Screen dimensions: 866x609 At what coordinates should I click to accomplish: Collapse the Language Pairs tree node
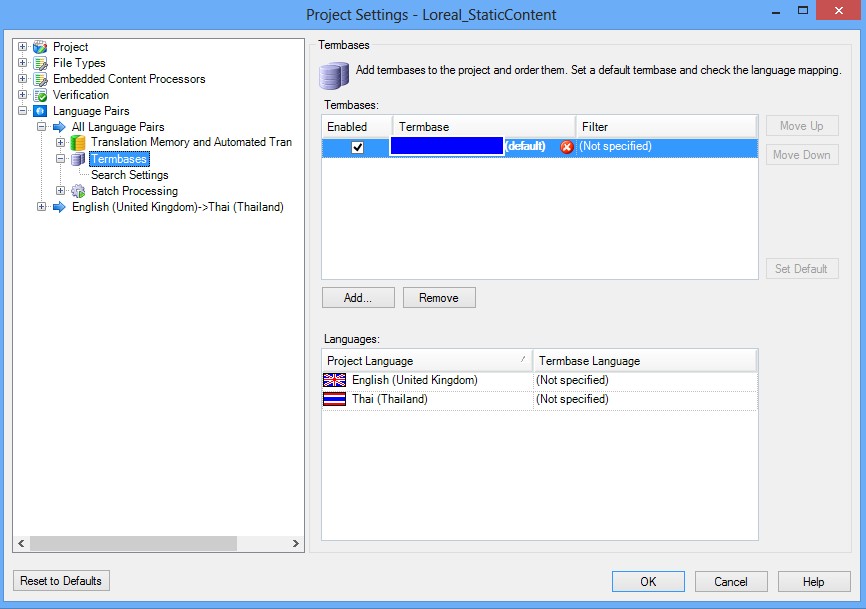pos(23,111)
